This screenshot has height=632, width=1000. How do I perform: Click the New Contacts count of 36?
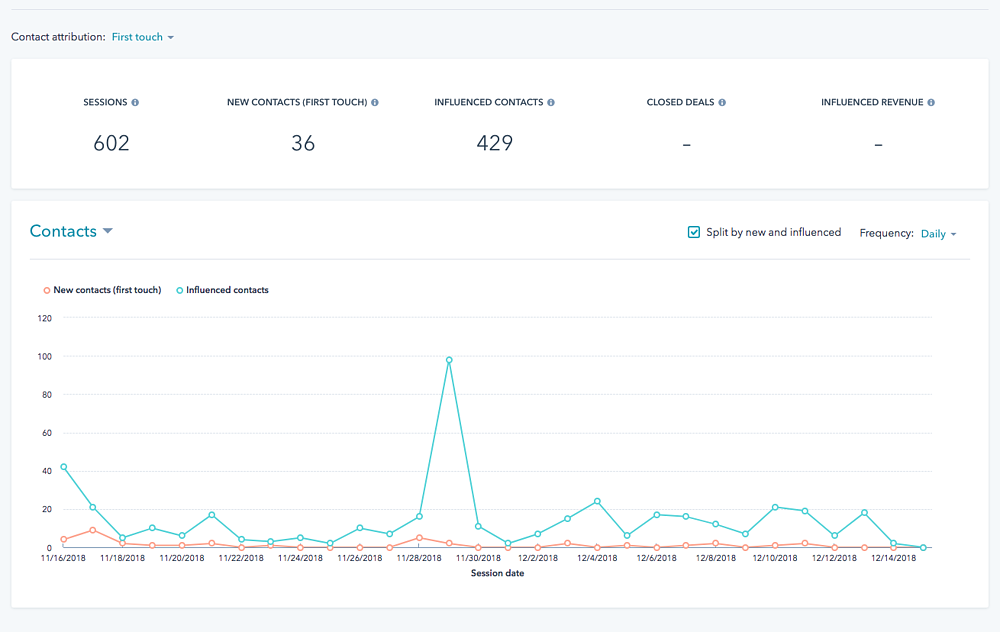[303, 143]
